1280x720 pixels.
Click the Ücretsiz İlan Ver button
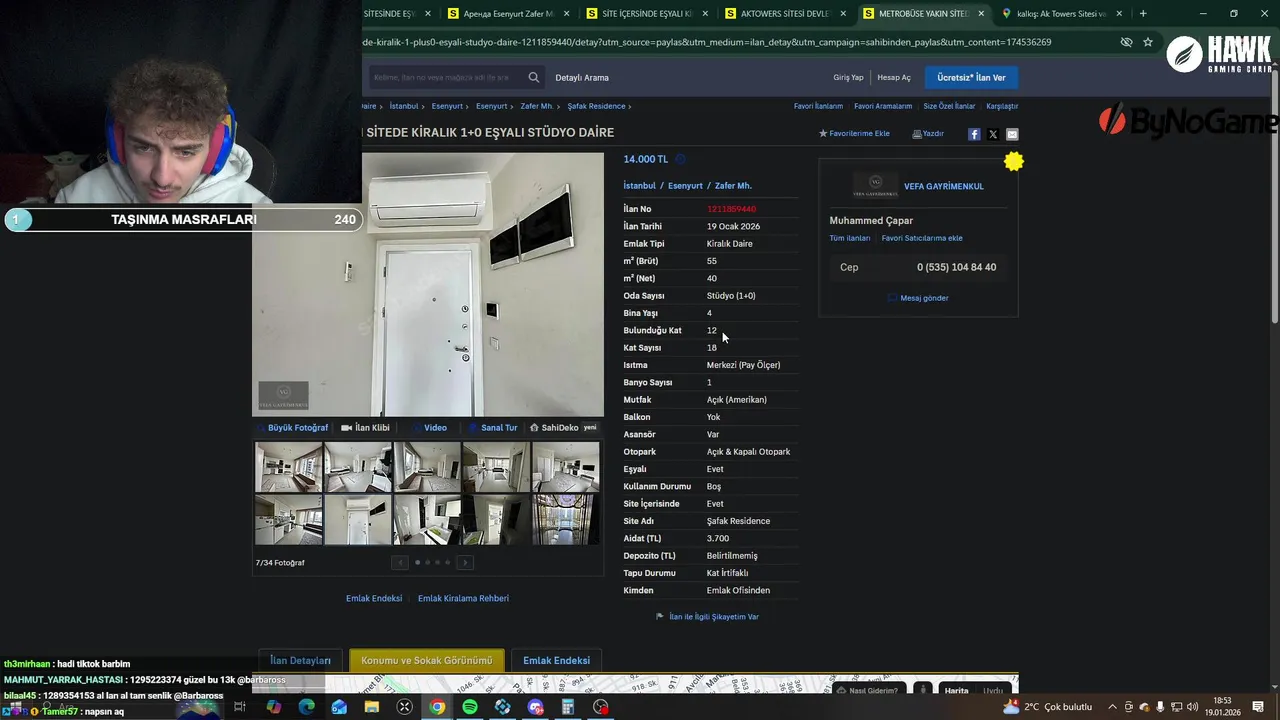point(971,77)
